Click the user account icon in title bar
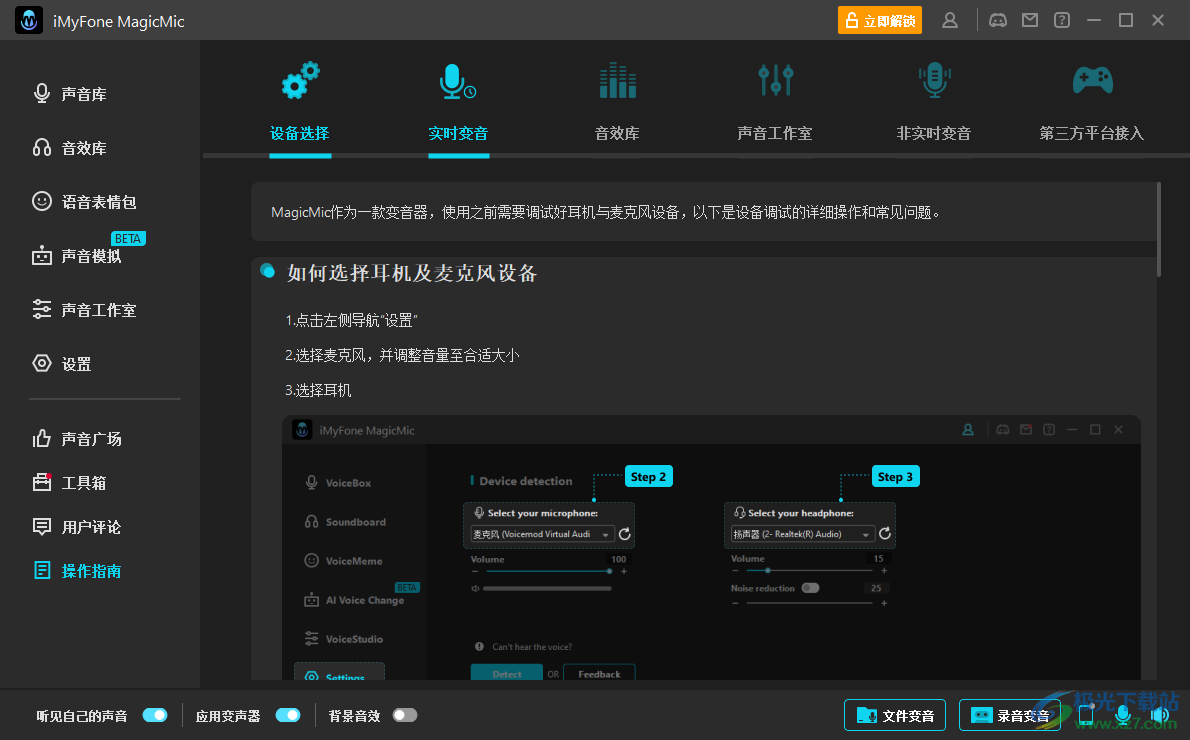 pyautogui.click(x=949, y=20)
